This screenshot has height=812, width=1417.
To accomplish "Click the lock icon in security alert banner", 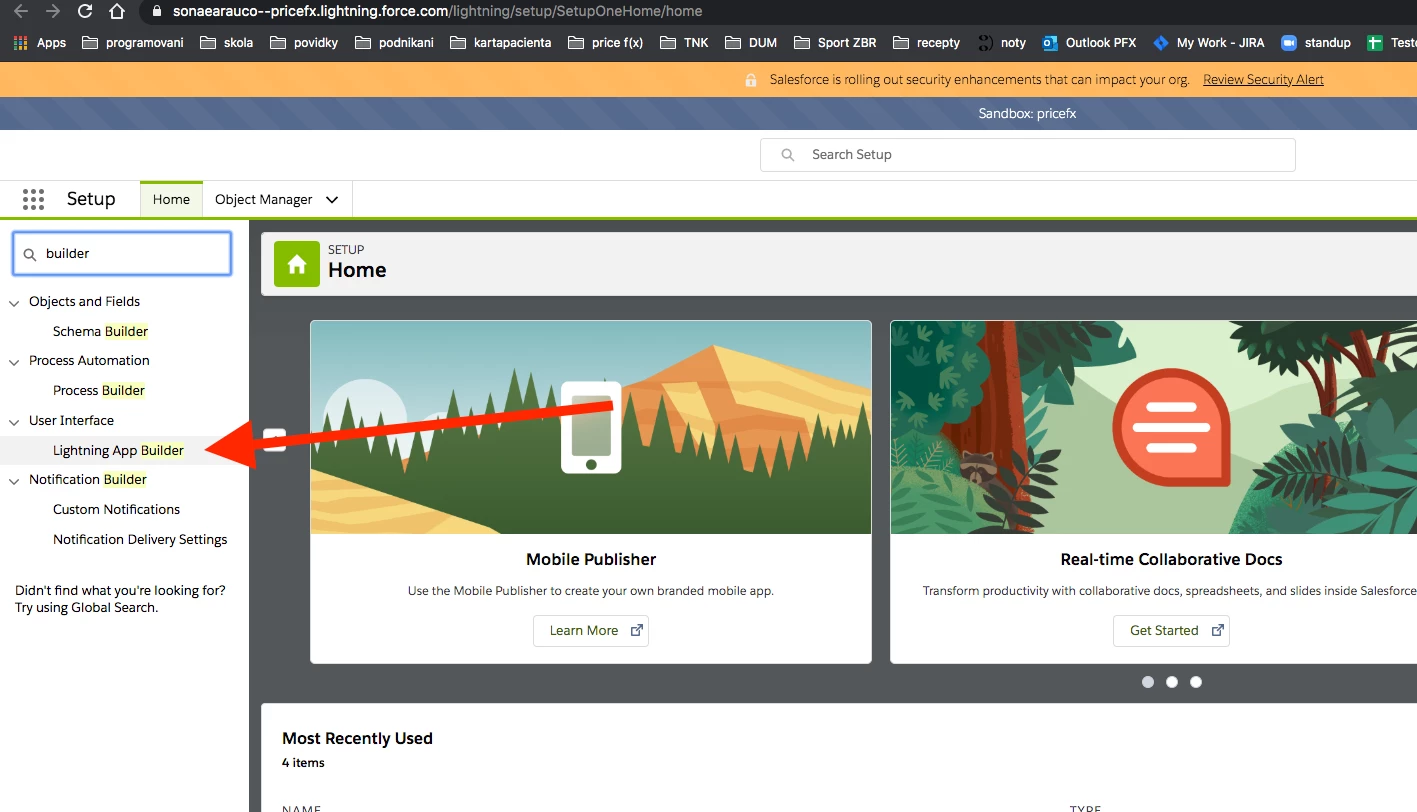I will pos(750,78).
